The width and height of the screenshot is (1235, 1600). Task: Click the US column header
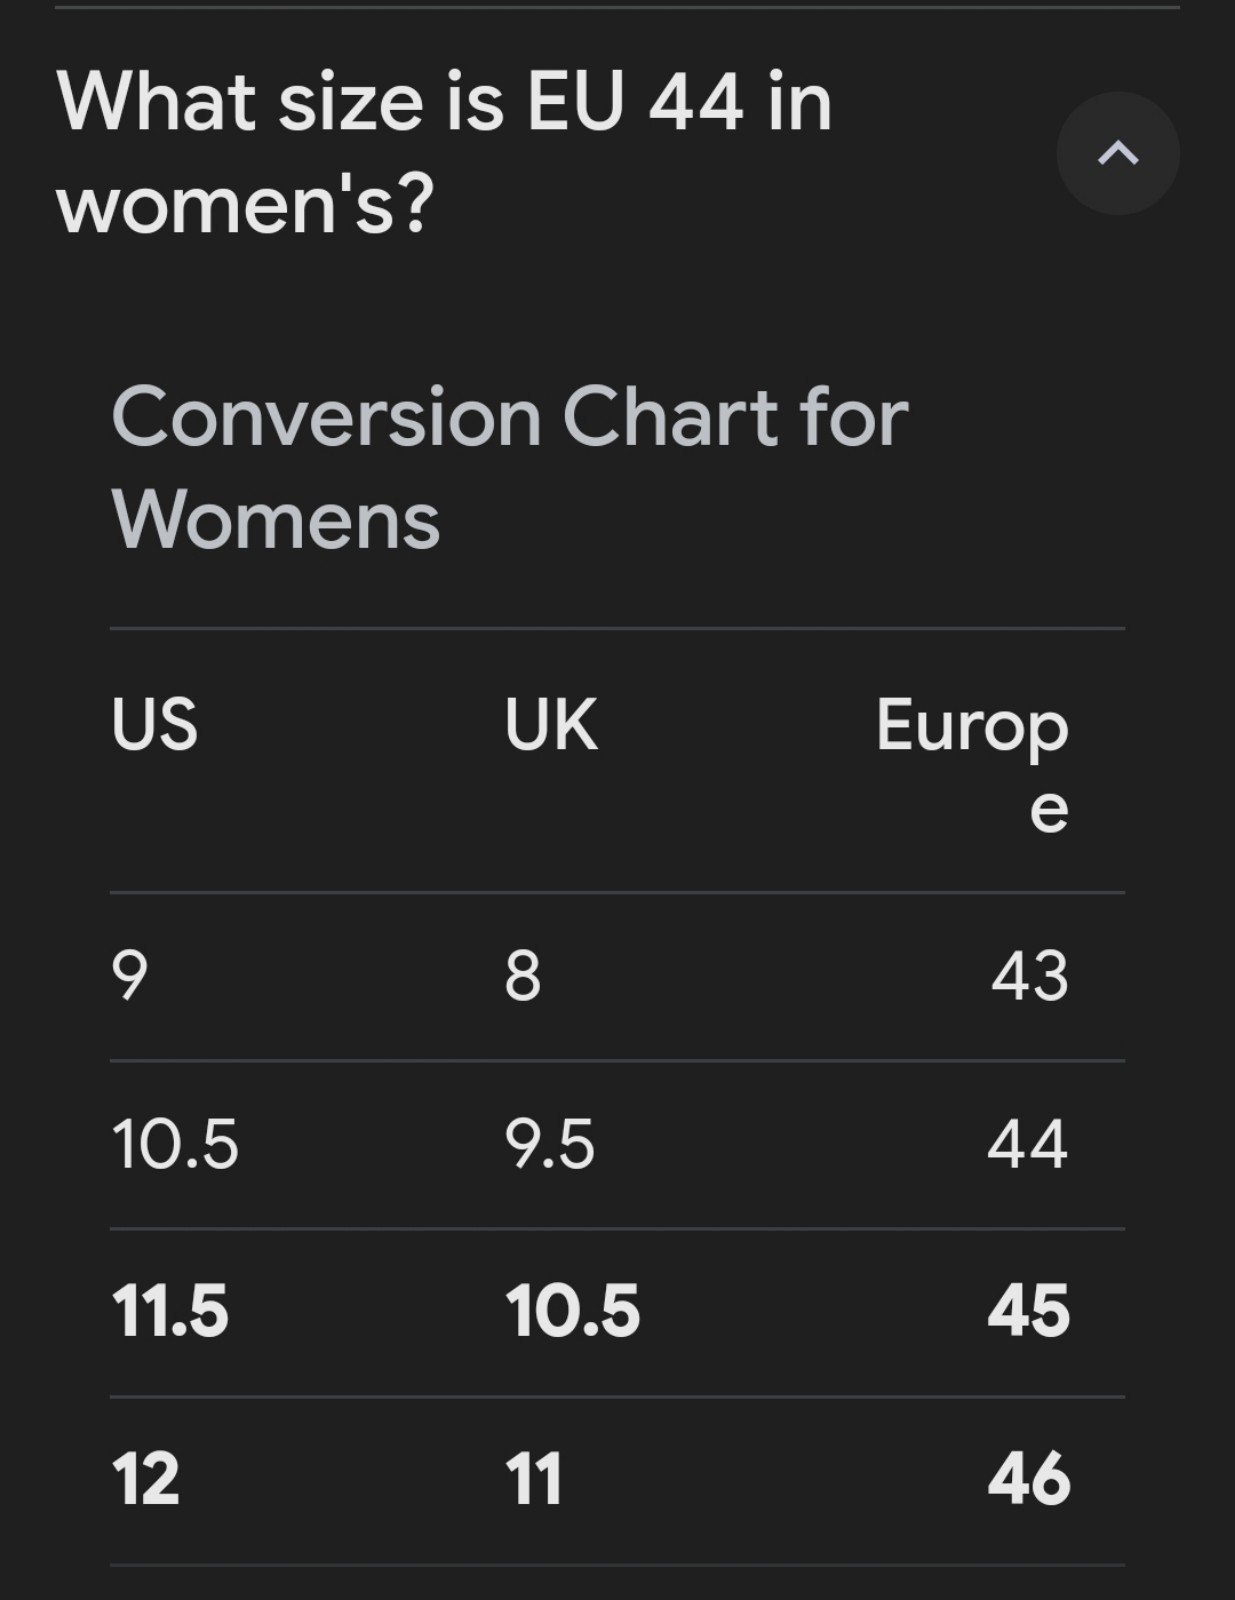(155, 724)
